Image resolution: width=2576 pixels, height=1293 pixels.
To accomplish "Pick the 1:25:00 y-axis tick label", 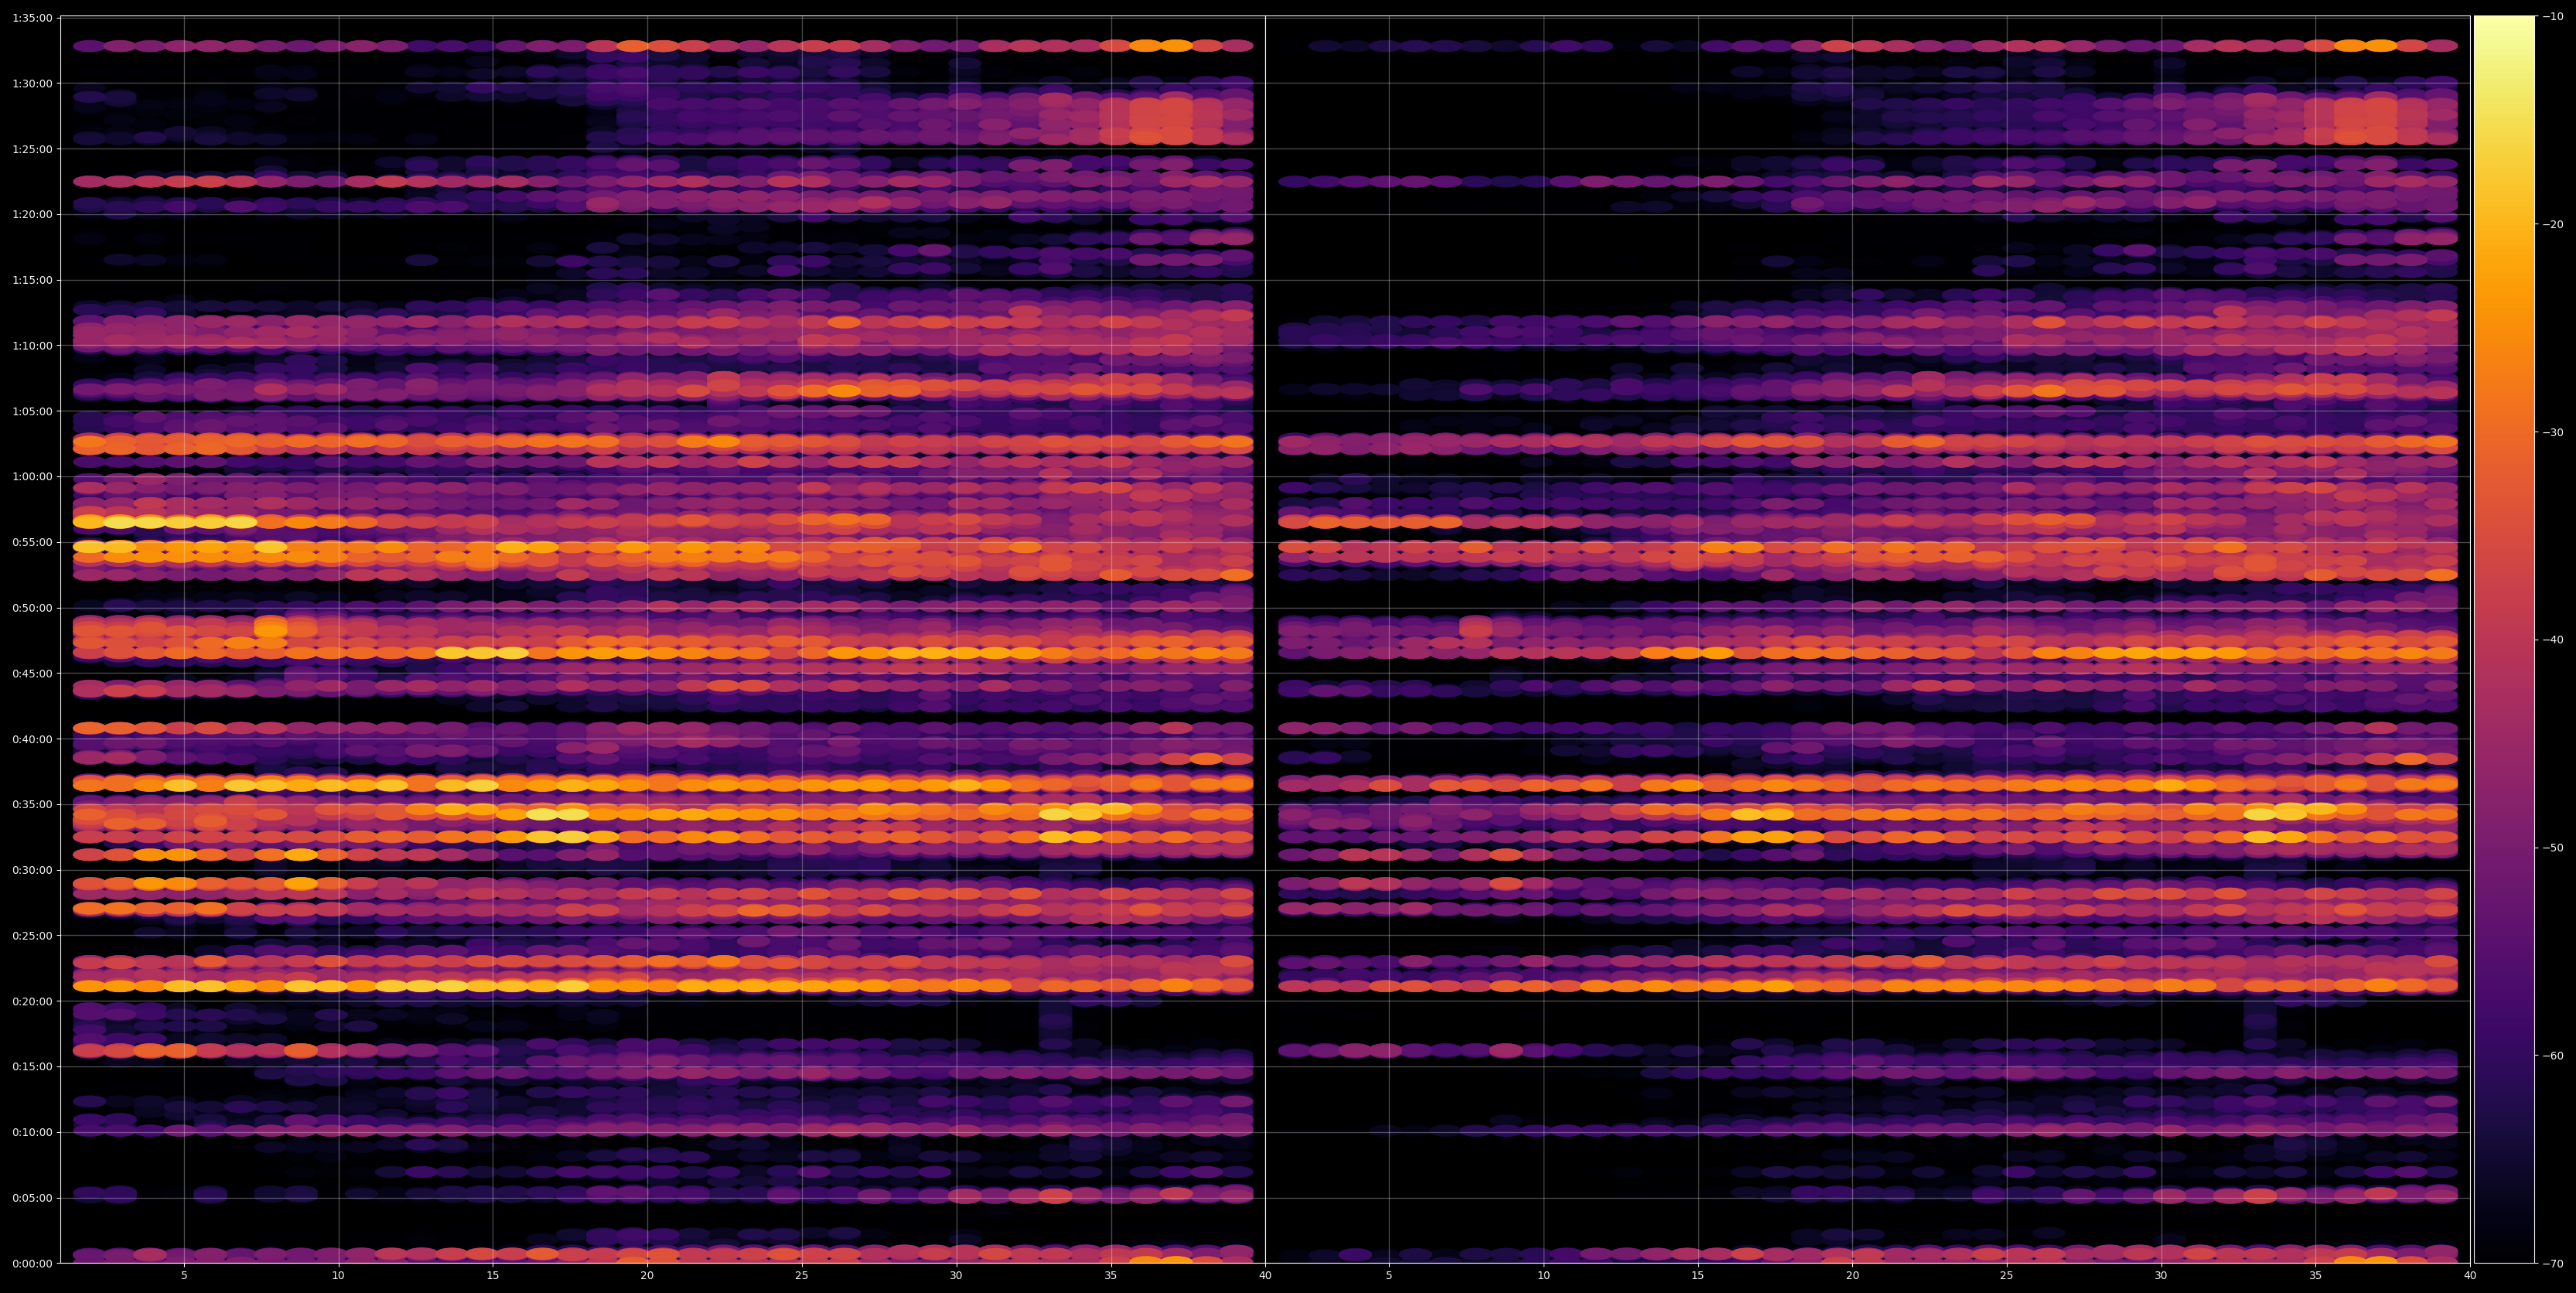I will (x=33, y=149).
